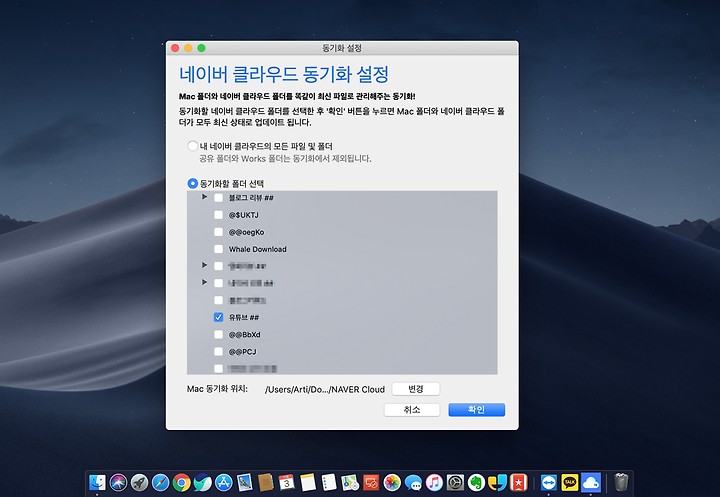The height and width of the screenshot is (497, 720).
Task: Open Reminders list icon in Dock
Action: pos(329,483)
